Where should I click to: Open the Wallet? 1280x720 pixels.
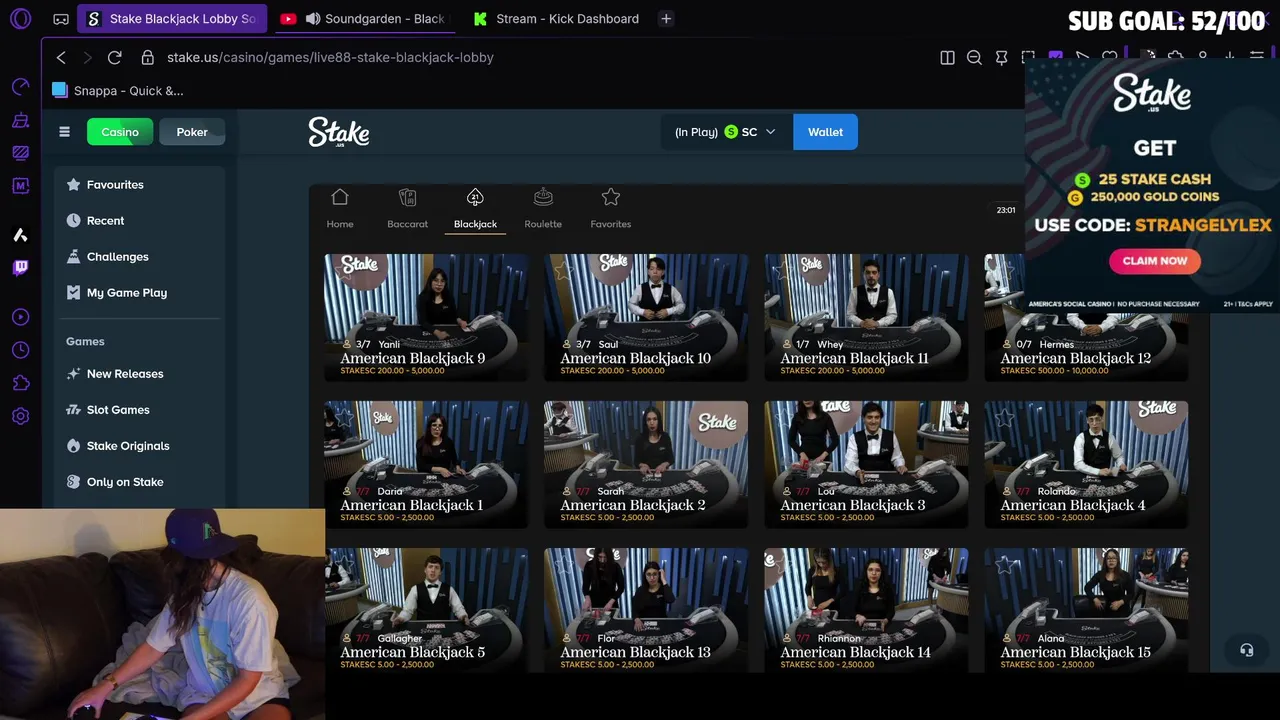pyautogui.click(x=825, y=132)
